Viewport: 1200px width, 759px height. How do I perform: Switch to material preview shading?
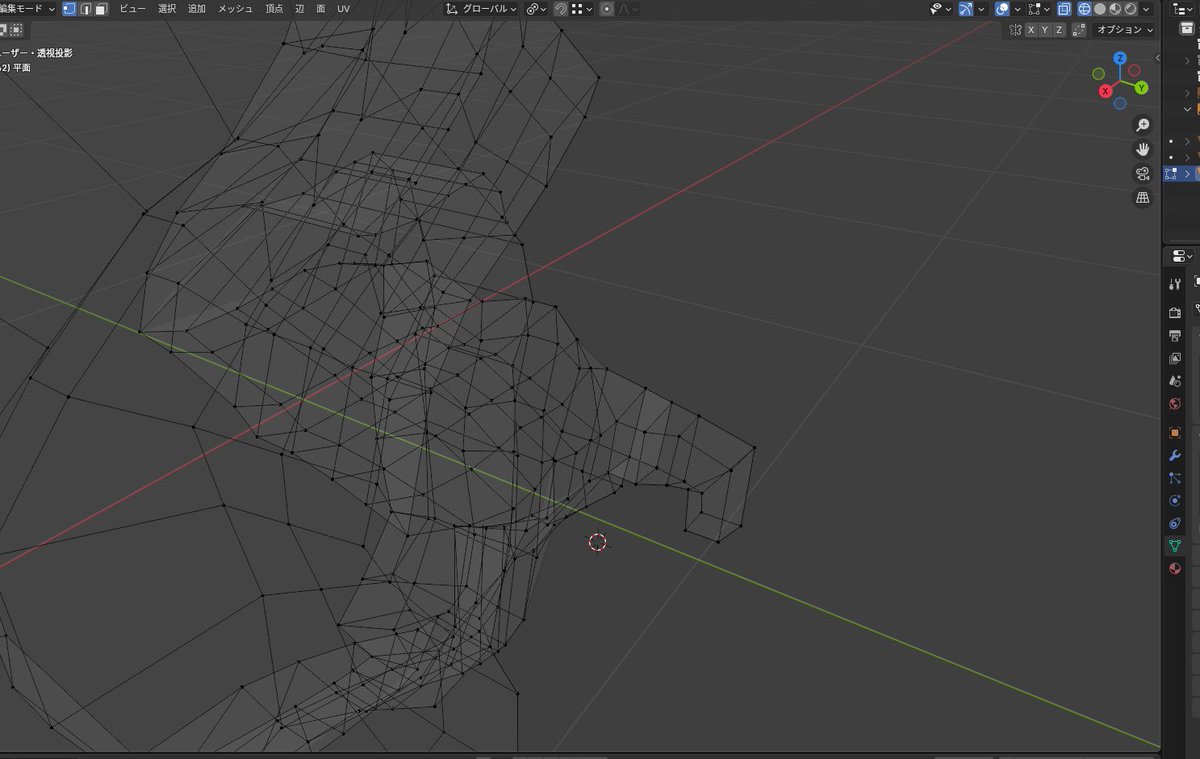tap(1115, 9)
